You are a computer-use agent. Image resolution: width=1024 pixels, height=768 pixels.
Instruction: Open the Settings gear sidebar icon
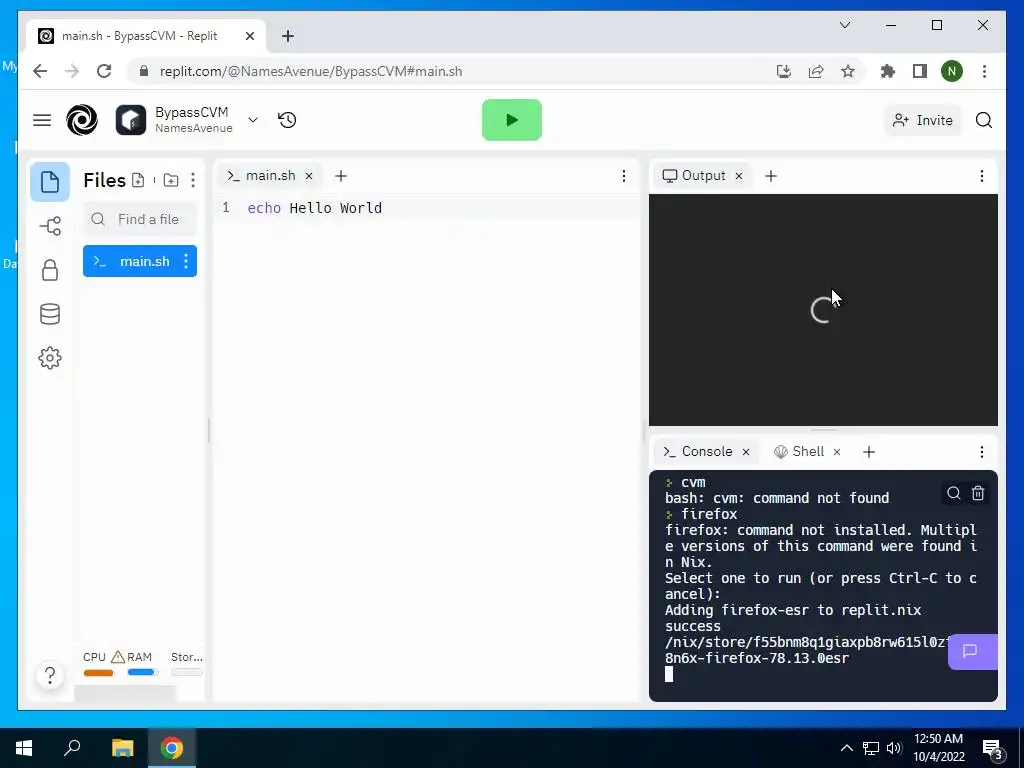(x=50, y=358)
